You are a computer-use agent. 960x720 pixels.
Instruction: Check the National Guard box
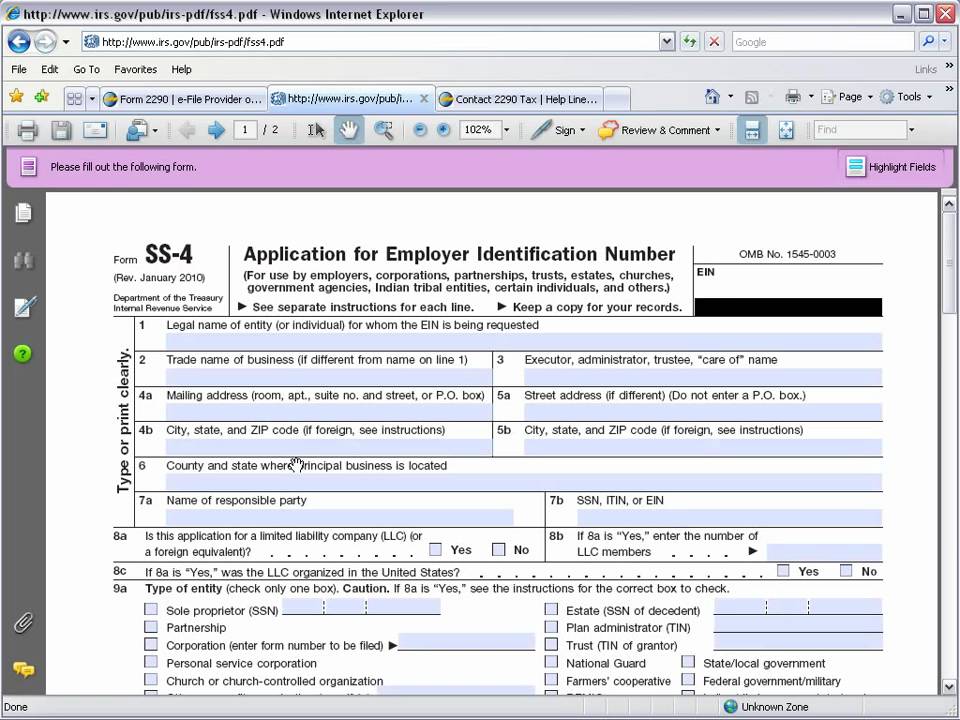[552, 662]
